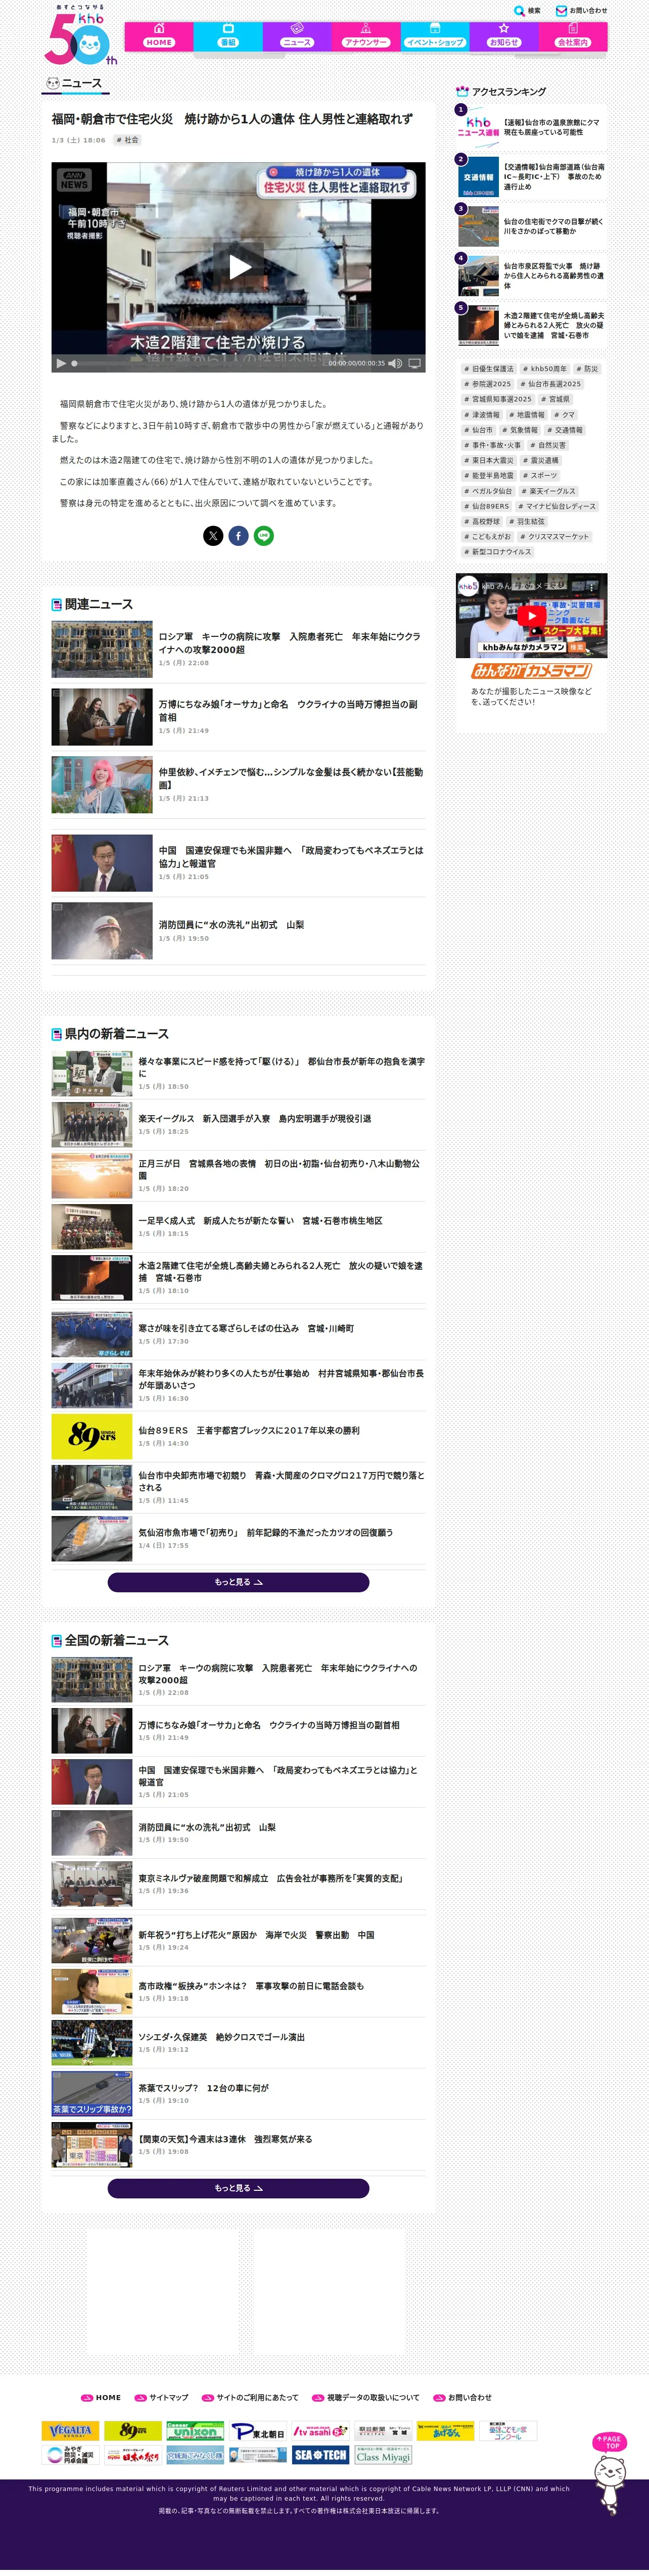The height and width of the screenshot is (2576, 649).
Task: Open the 日本の祭り footer banner
Action: (x=133, y=2455)
